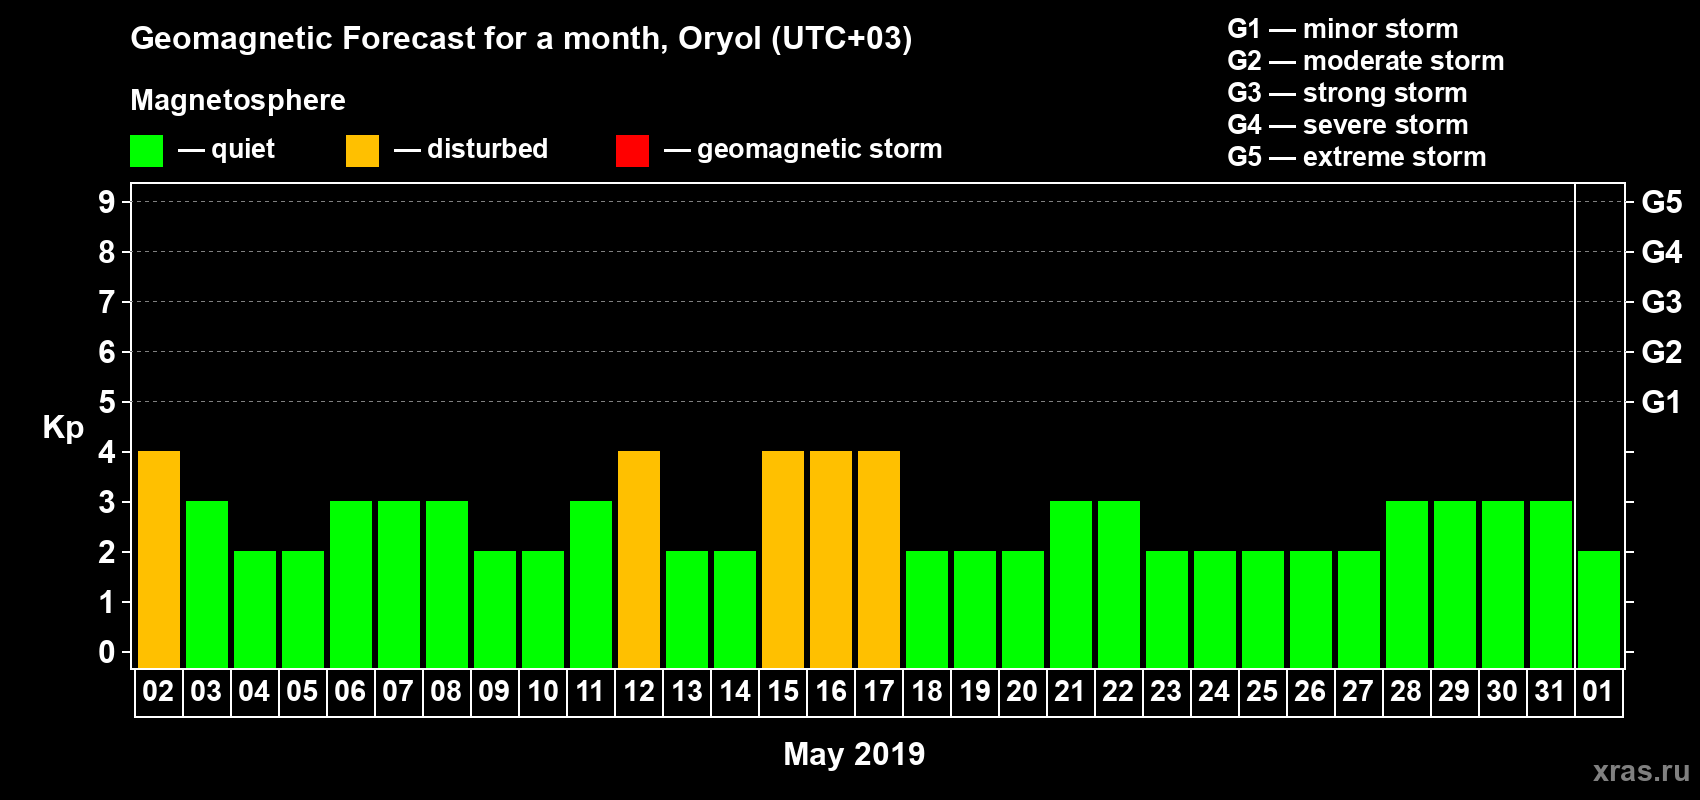Click the date label 14

pos(735,691)
